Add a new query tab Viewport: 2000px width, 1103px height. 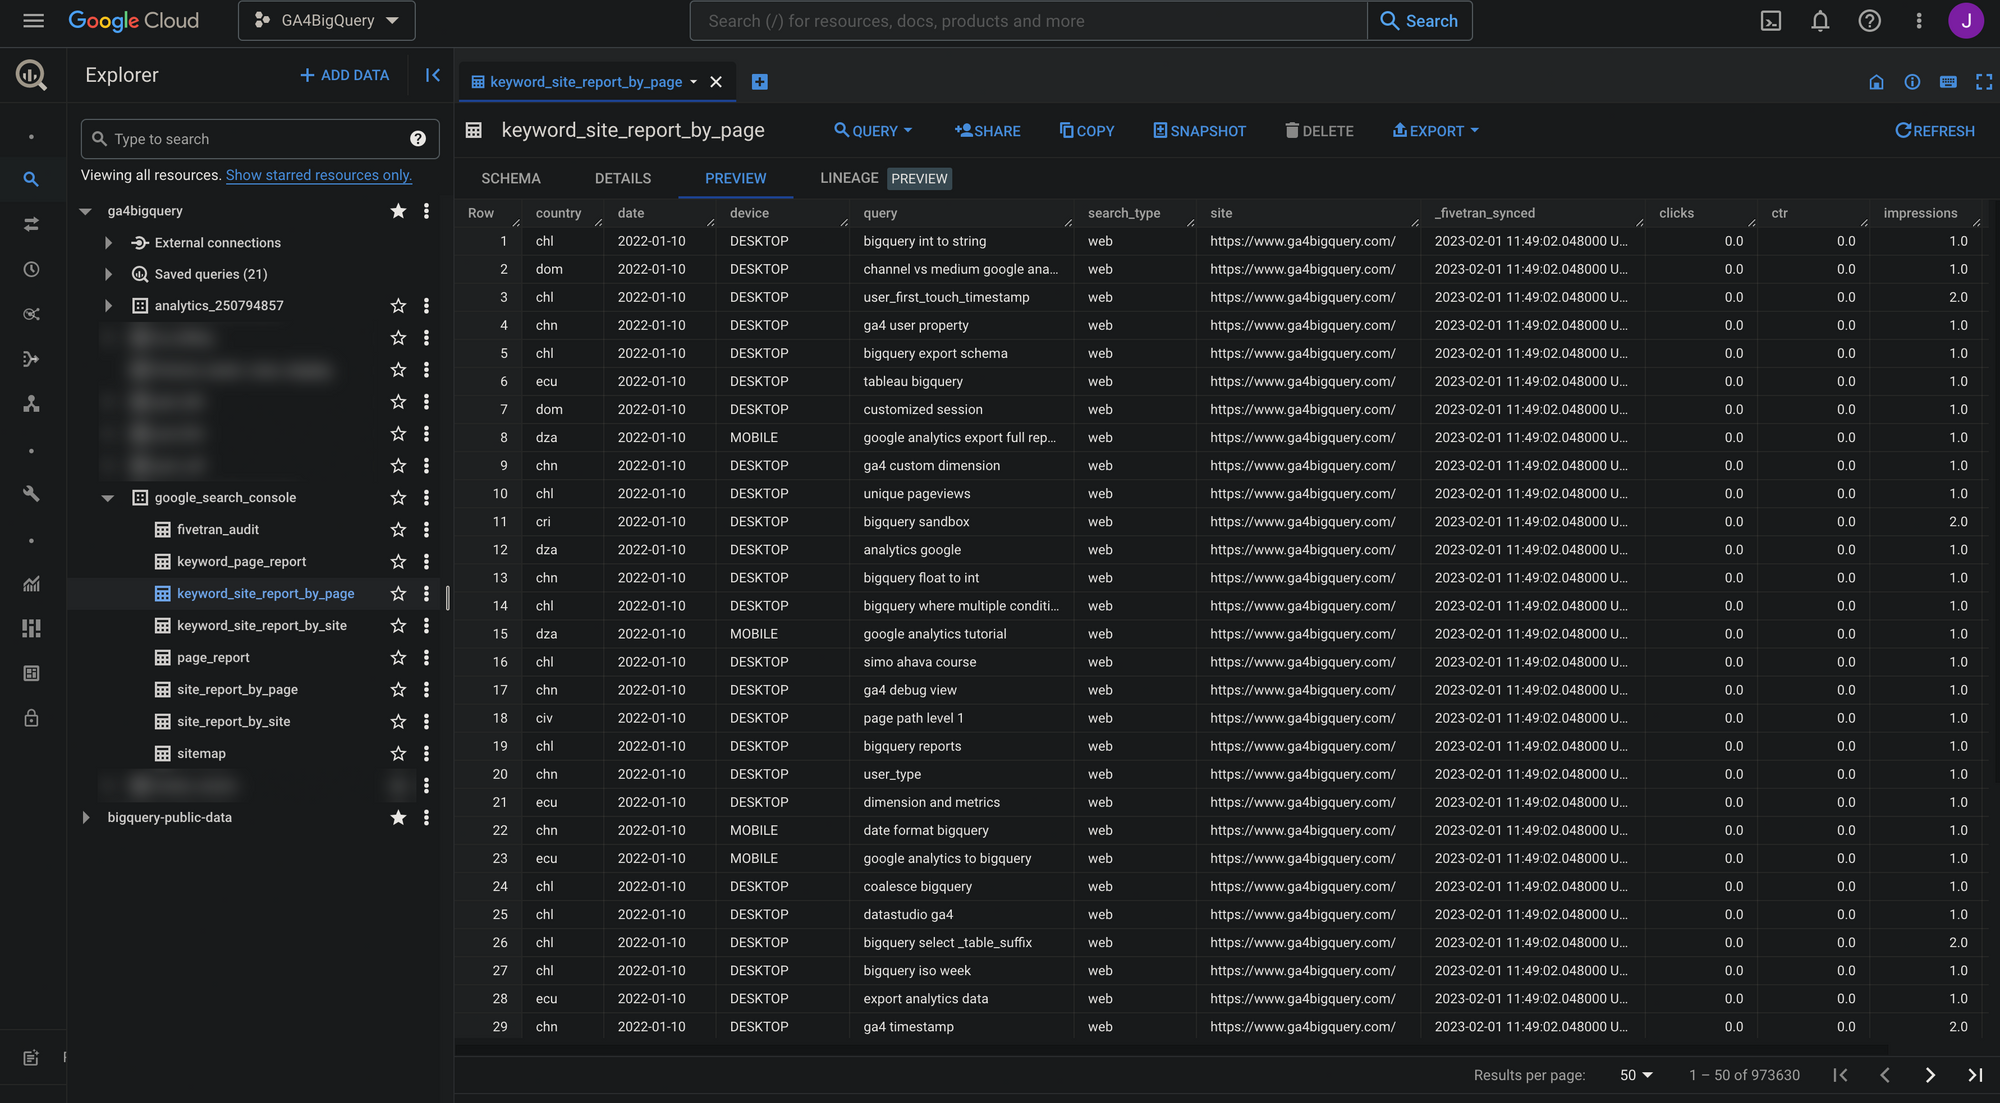[x=760, y=82]
